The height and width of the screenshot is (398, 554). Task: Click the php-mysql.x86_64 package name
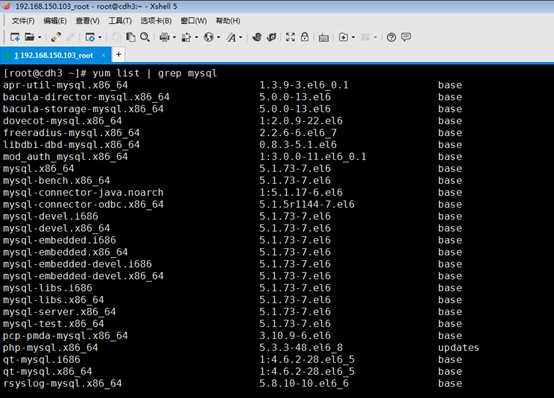click(x=50, y=347)
